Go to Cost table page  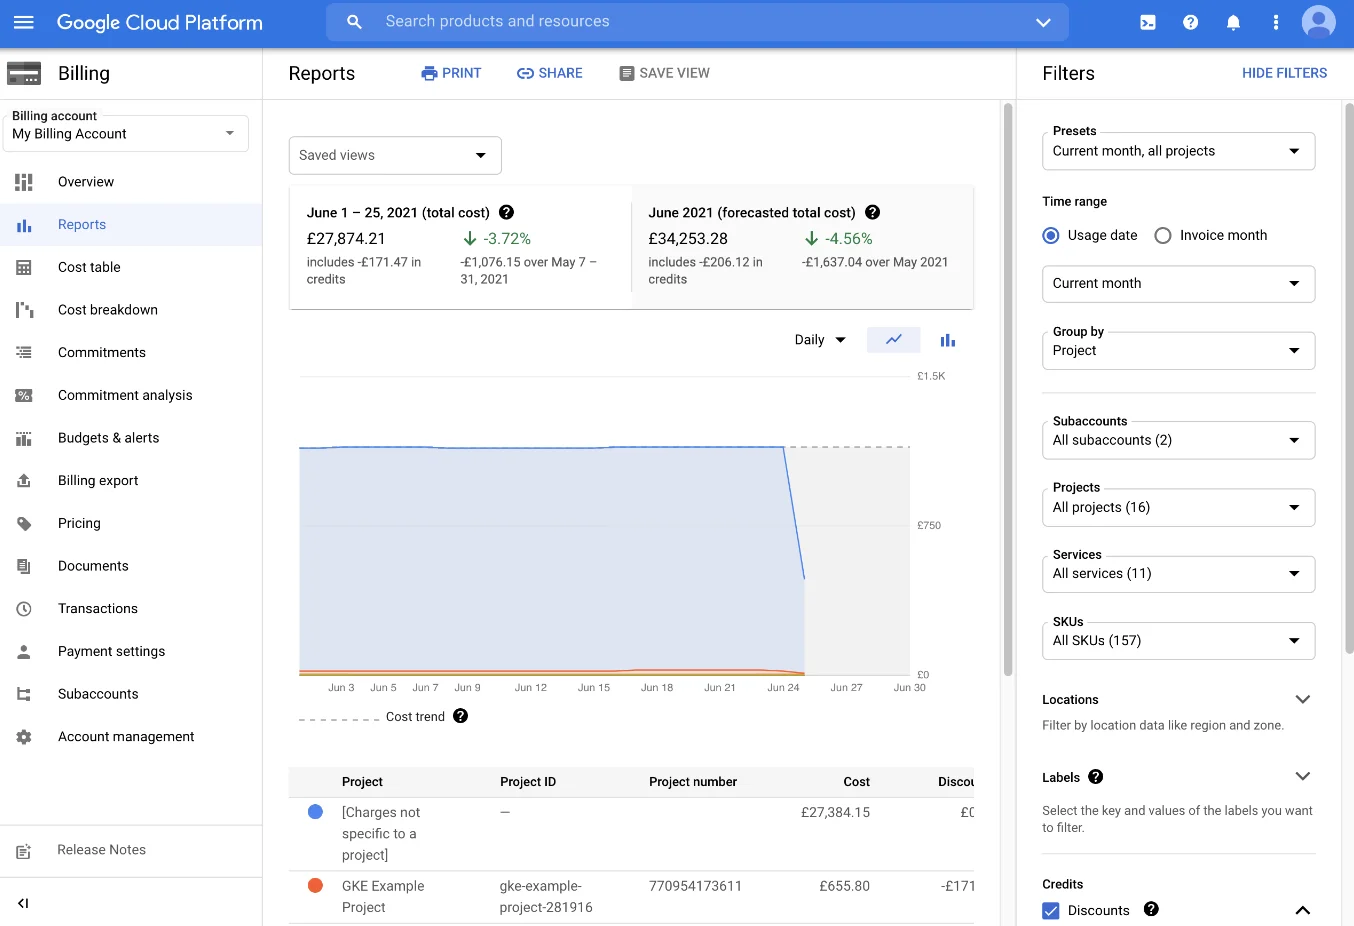131,267
